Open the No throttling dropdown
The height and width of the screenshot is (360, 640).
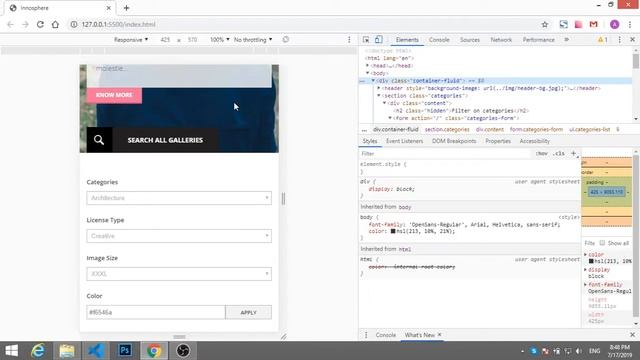click(253, 40)
